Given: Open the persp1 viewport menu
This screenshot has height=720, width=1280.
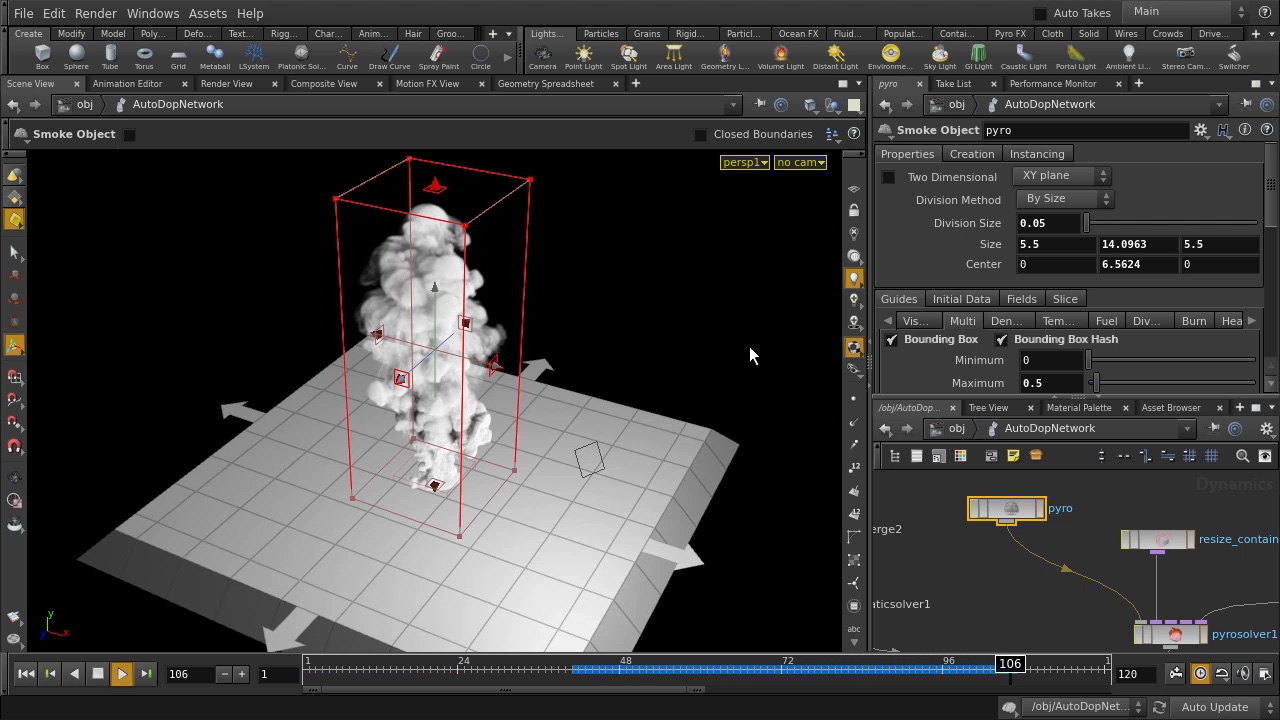Looking at the screenshot, I should point(745,163).
